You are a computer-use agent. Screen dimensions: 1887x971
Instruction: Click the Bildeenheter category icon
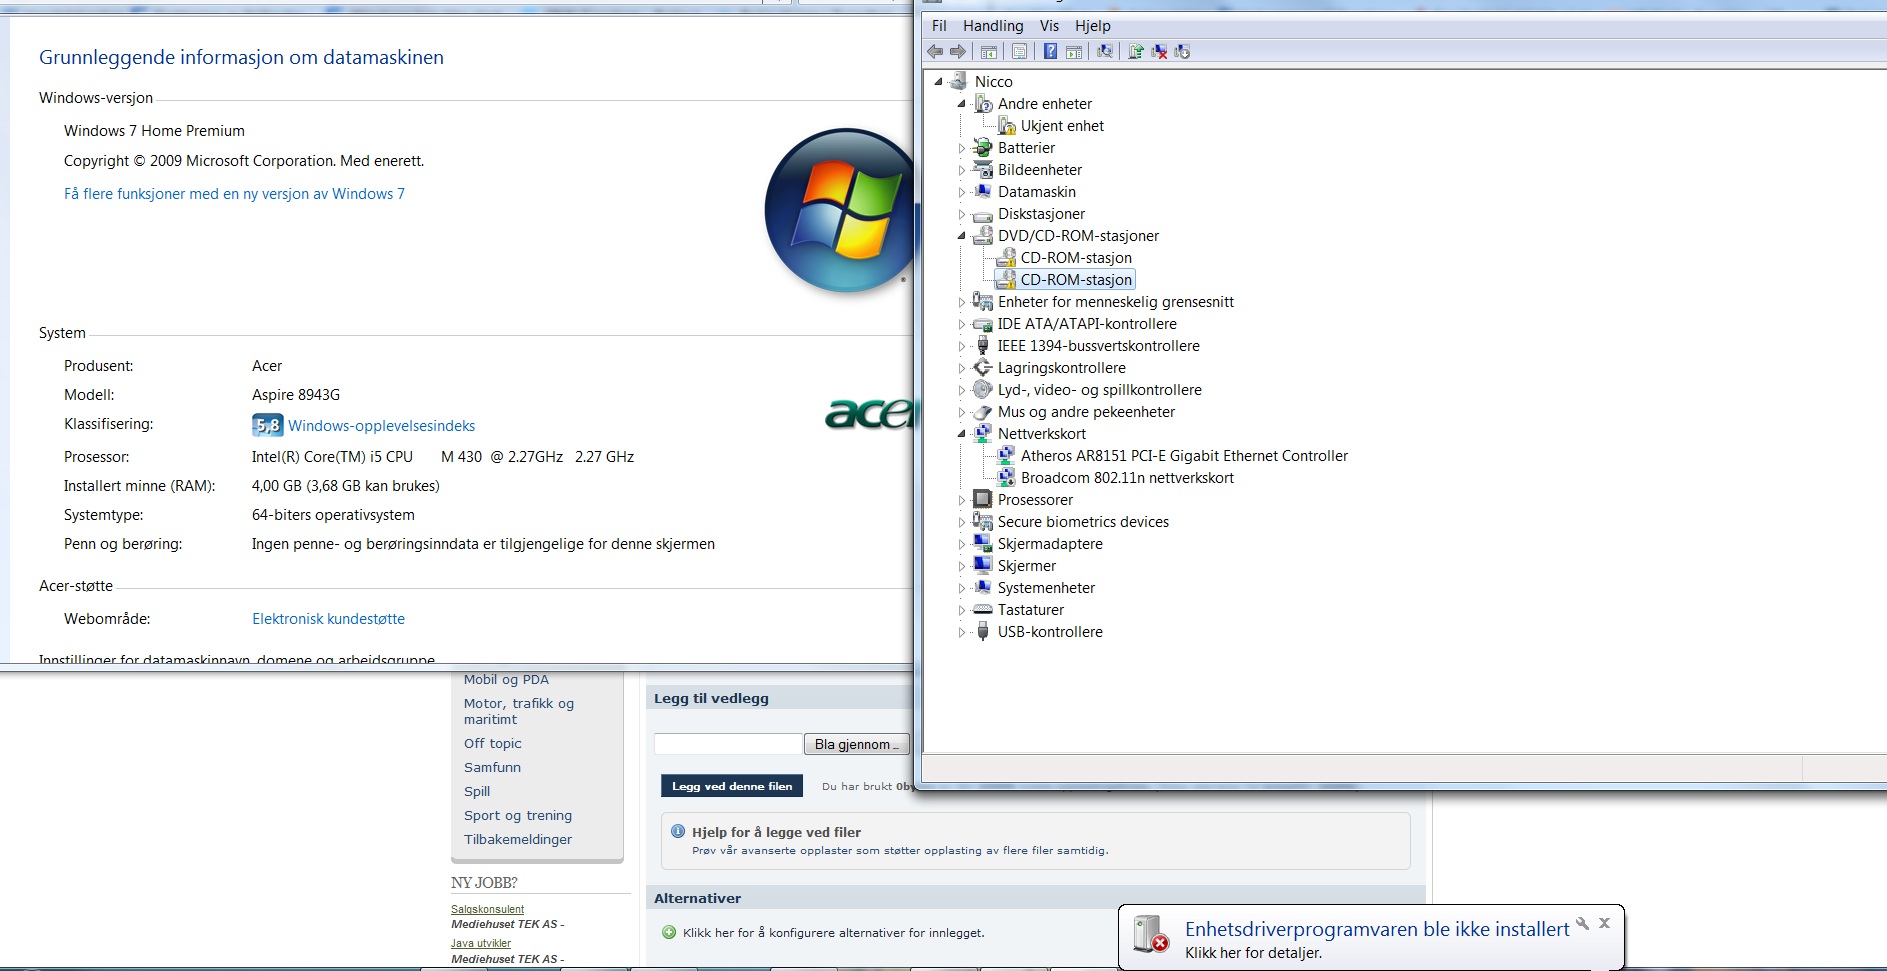click(983, 169)
